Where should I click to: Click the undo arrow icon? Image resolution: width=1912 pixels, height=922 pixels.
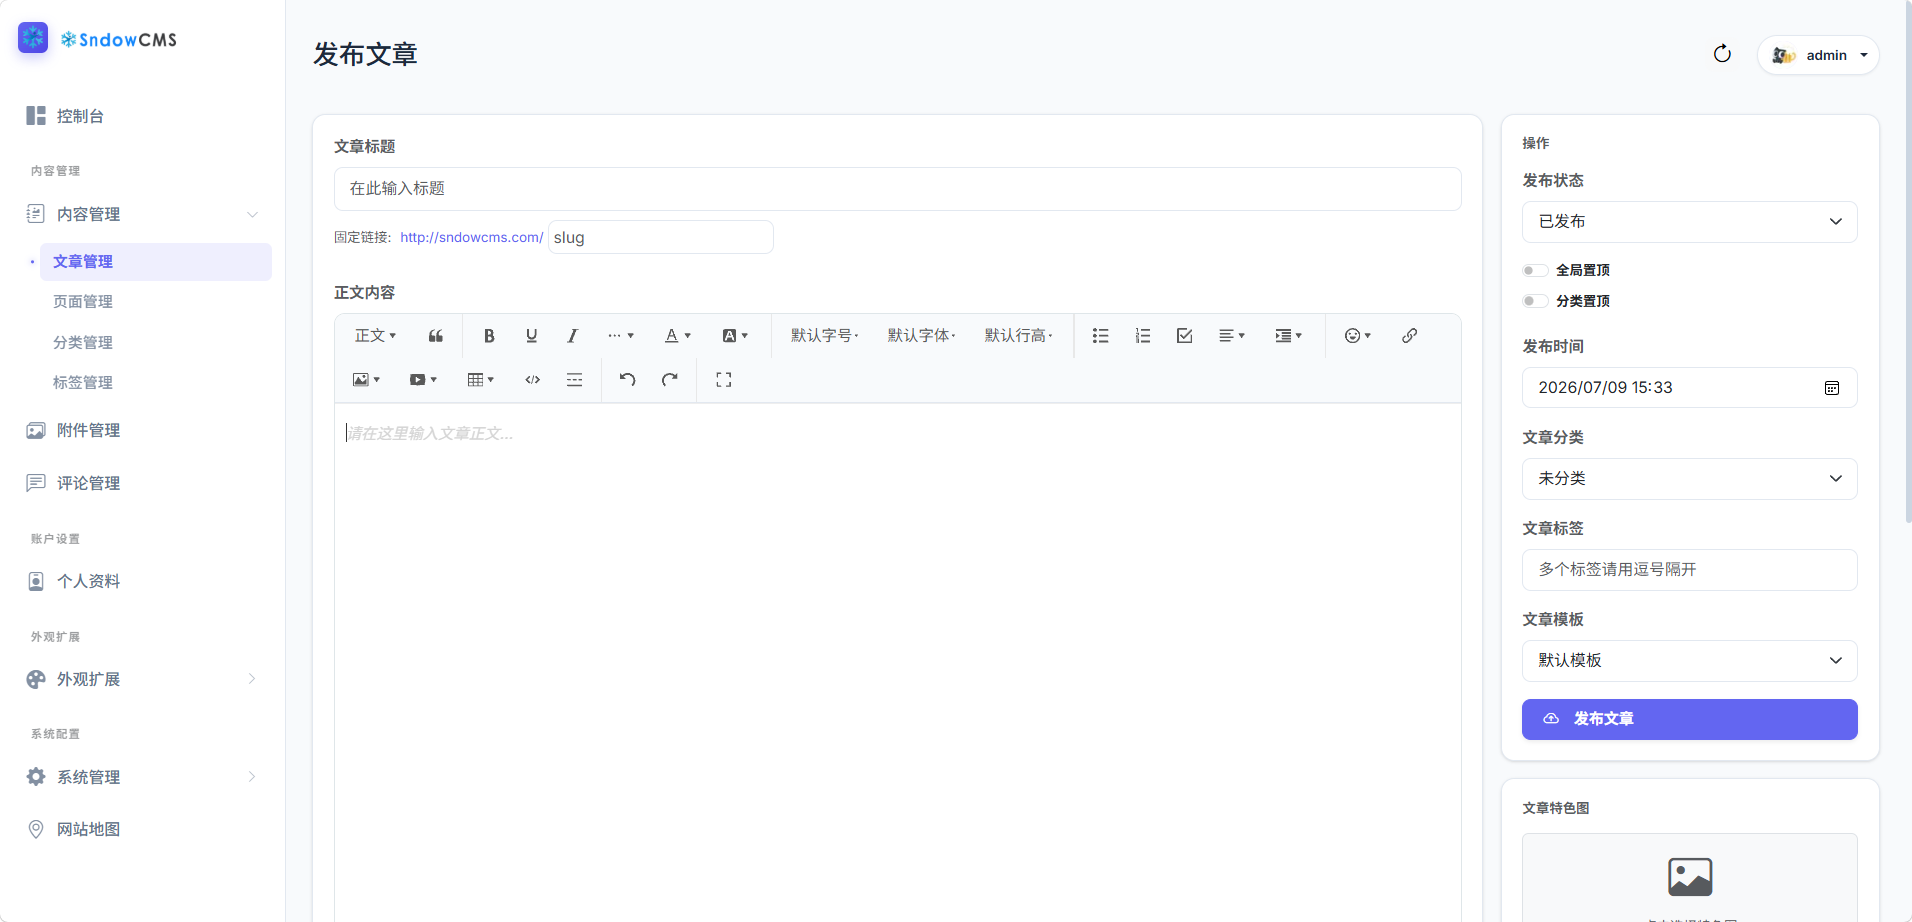pos(627,380)
